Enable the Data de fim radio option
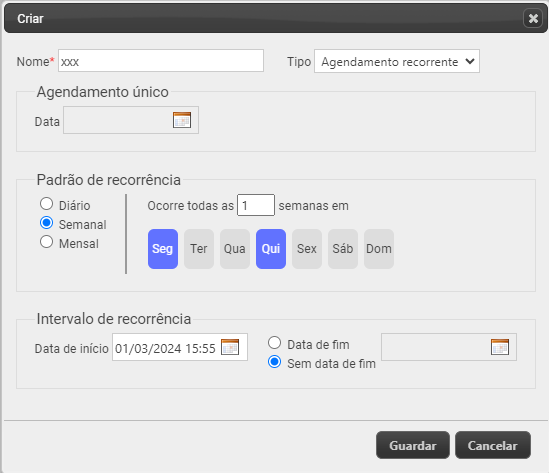 pos(274,343)
